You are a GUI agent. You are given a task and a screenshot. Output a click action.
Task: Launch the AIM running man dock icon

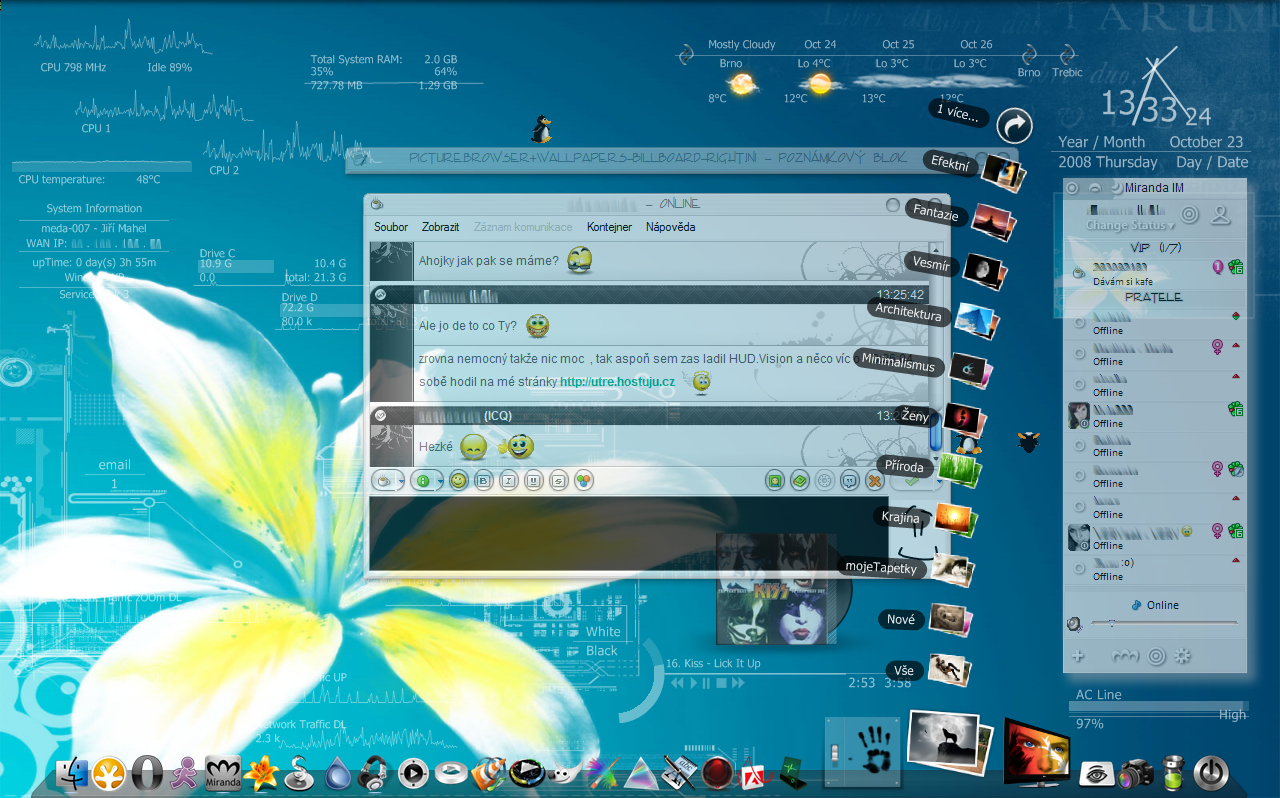click(184, 773)
